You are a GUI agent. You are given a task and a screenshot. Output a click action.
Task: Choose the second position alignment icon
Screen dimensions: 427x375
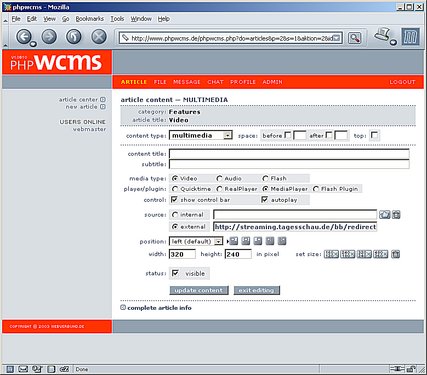pyautogui.click(x=246, y=241)
